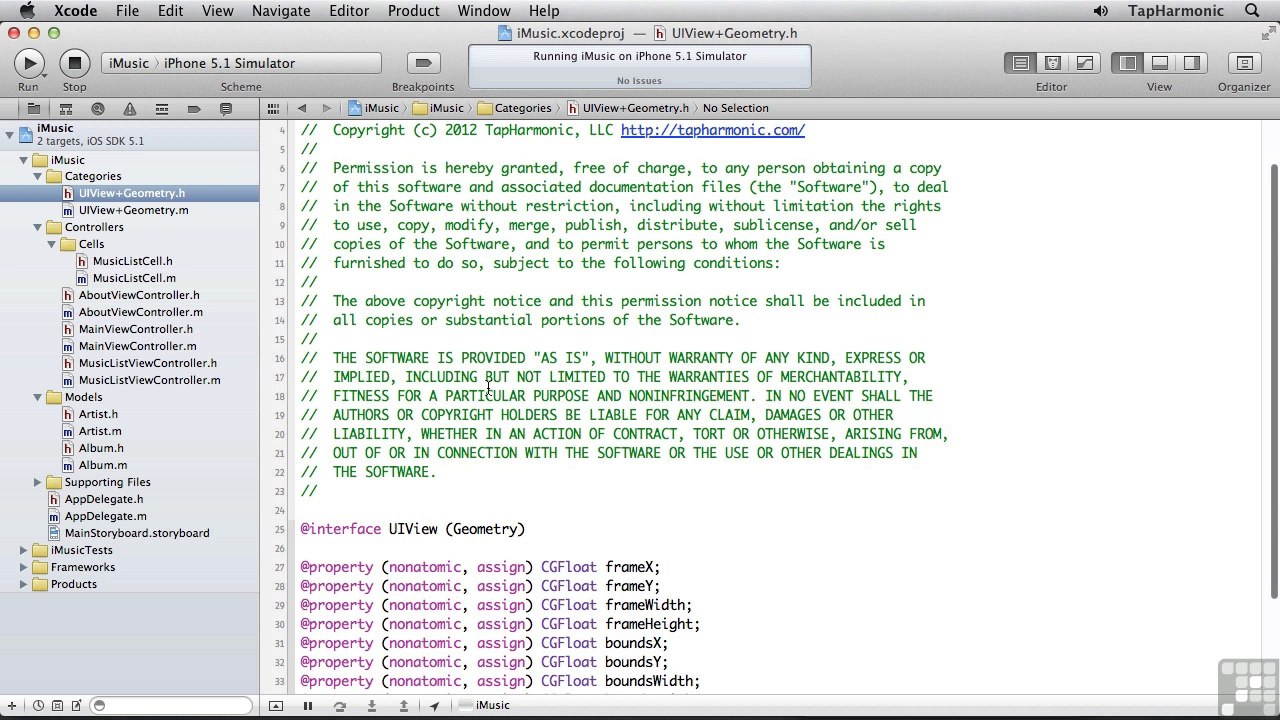Show the Project navigator
Screen dimensions: 1280x720
pos(33,108)
